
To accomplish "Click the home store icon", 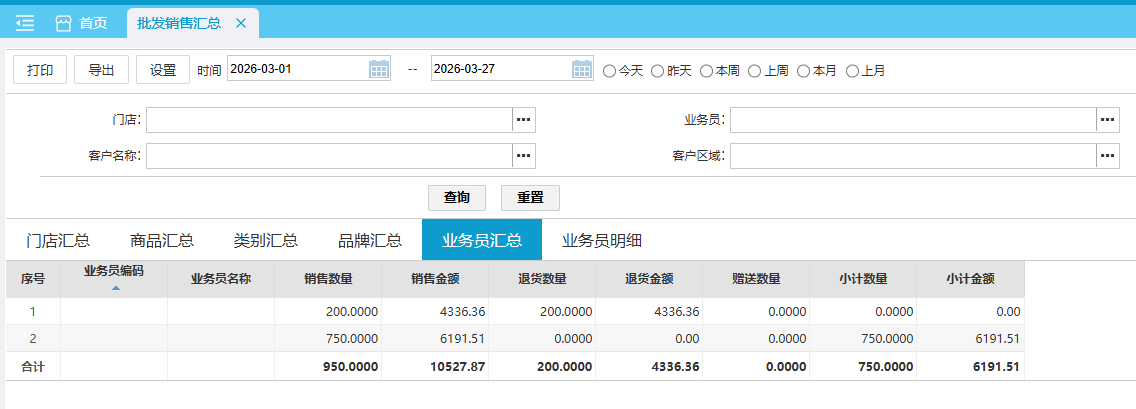I will [x=64, y=23].
